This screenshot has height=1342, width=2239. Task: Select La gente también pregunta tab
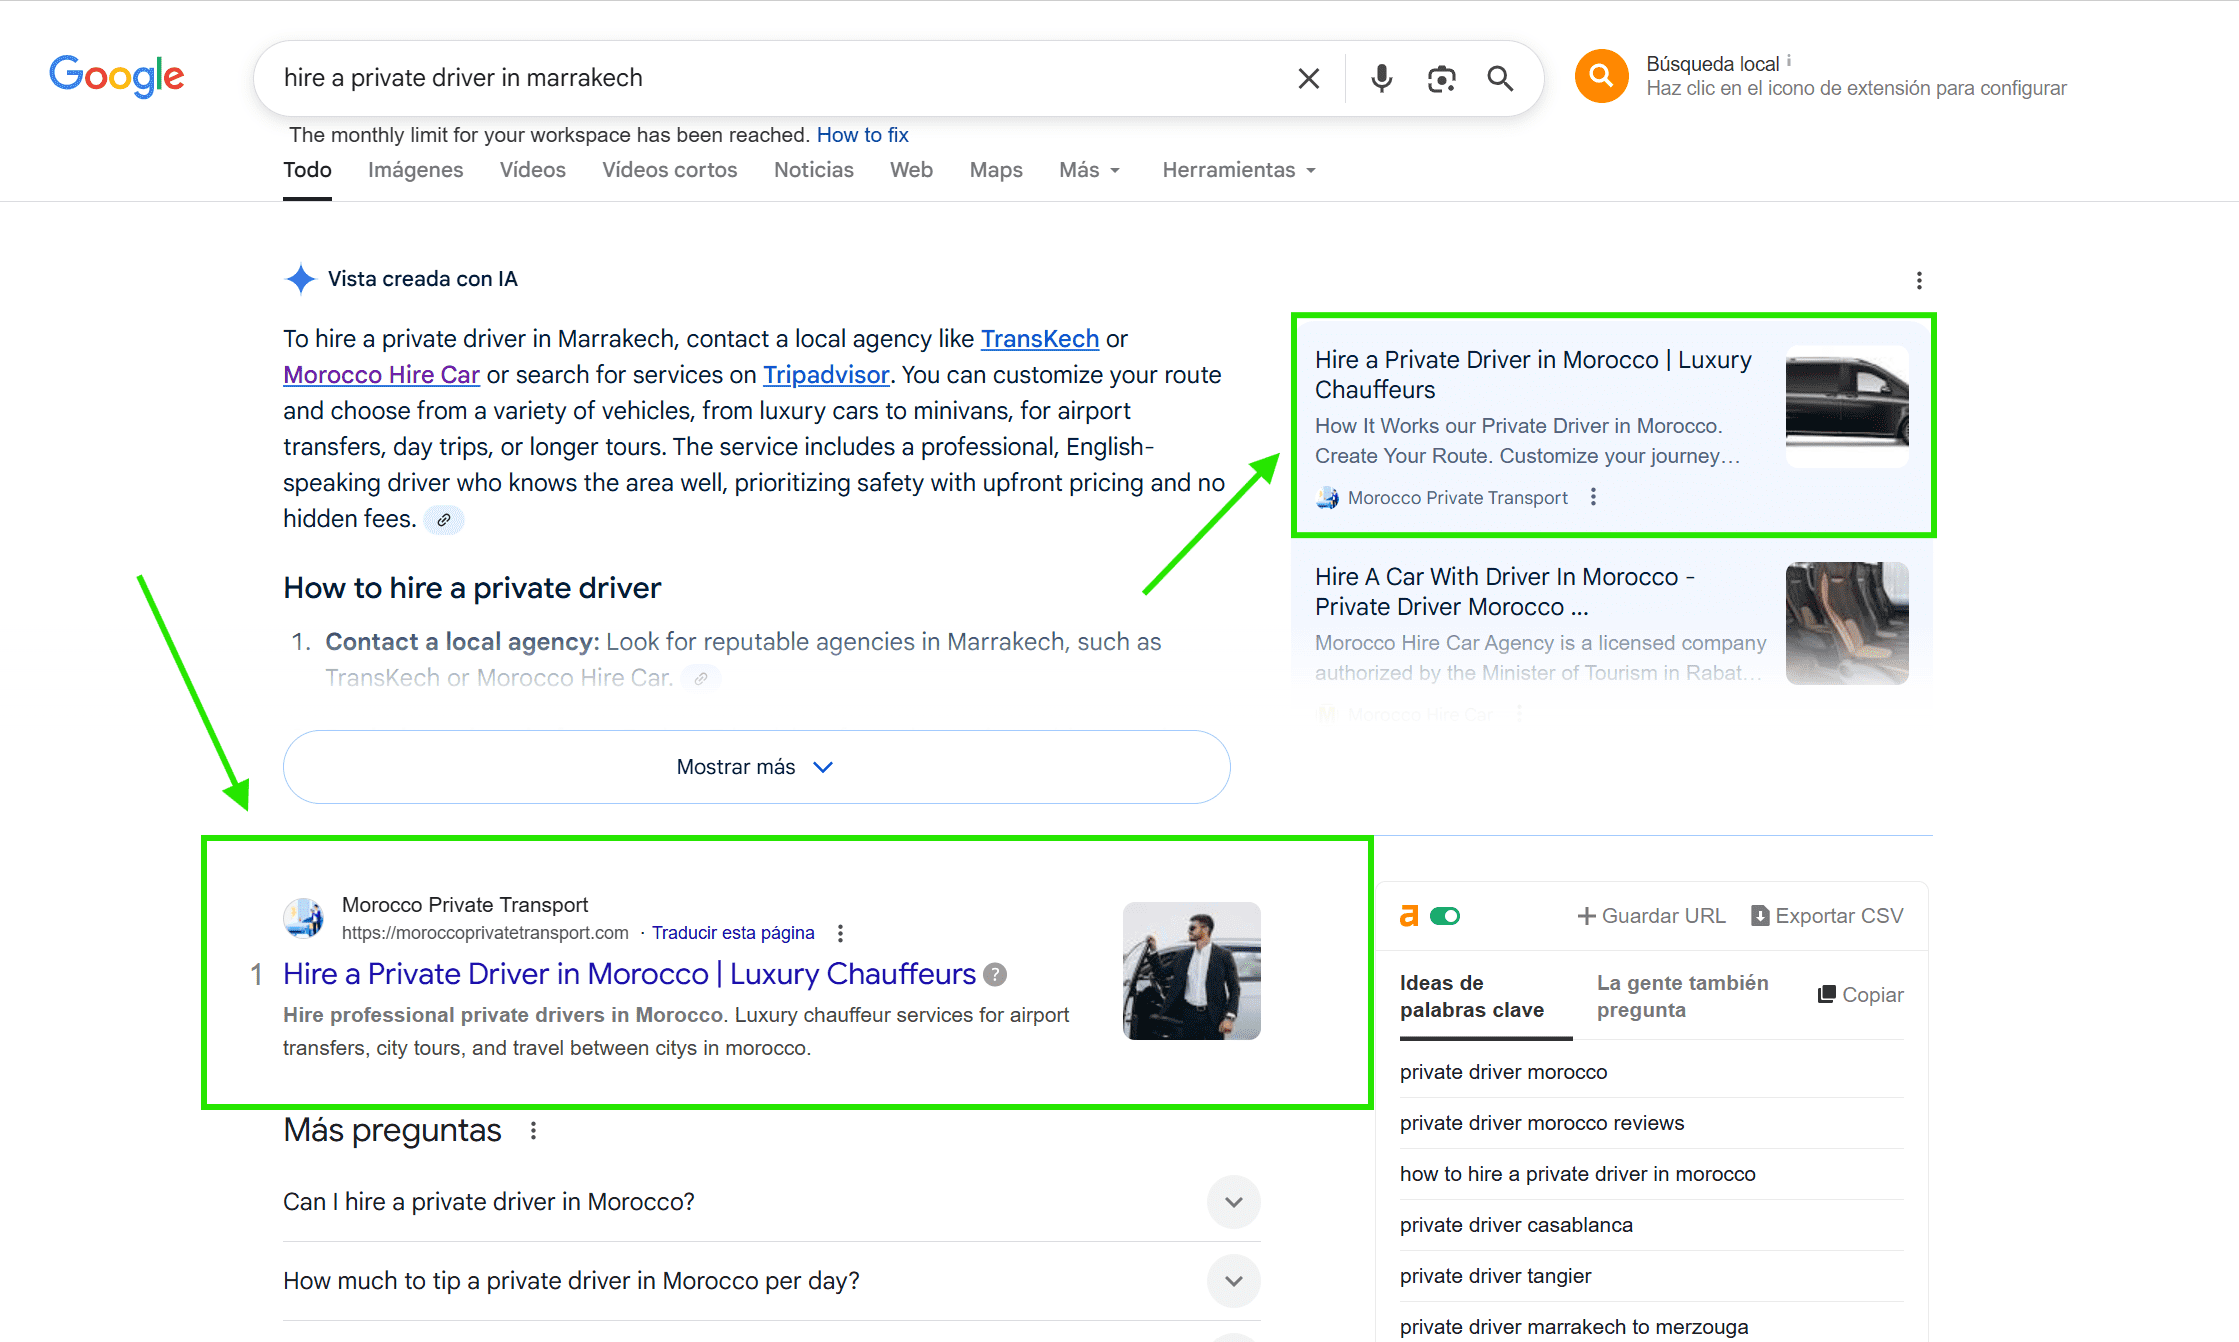point(1682,996)
